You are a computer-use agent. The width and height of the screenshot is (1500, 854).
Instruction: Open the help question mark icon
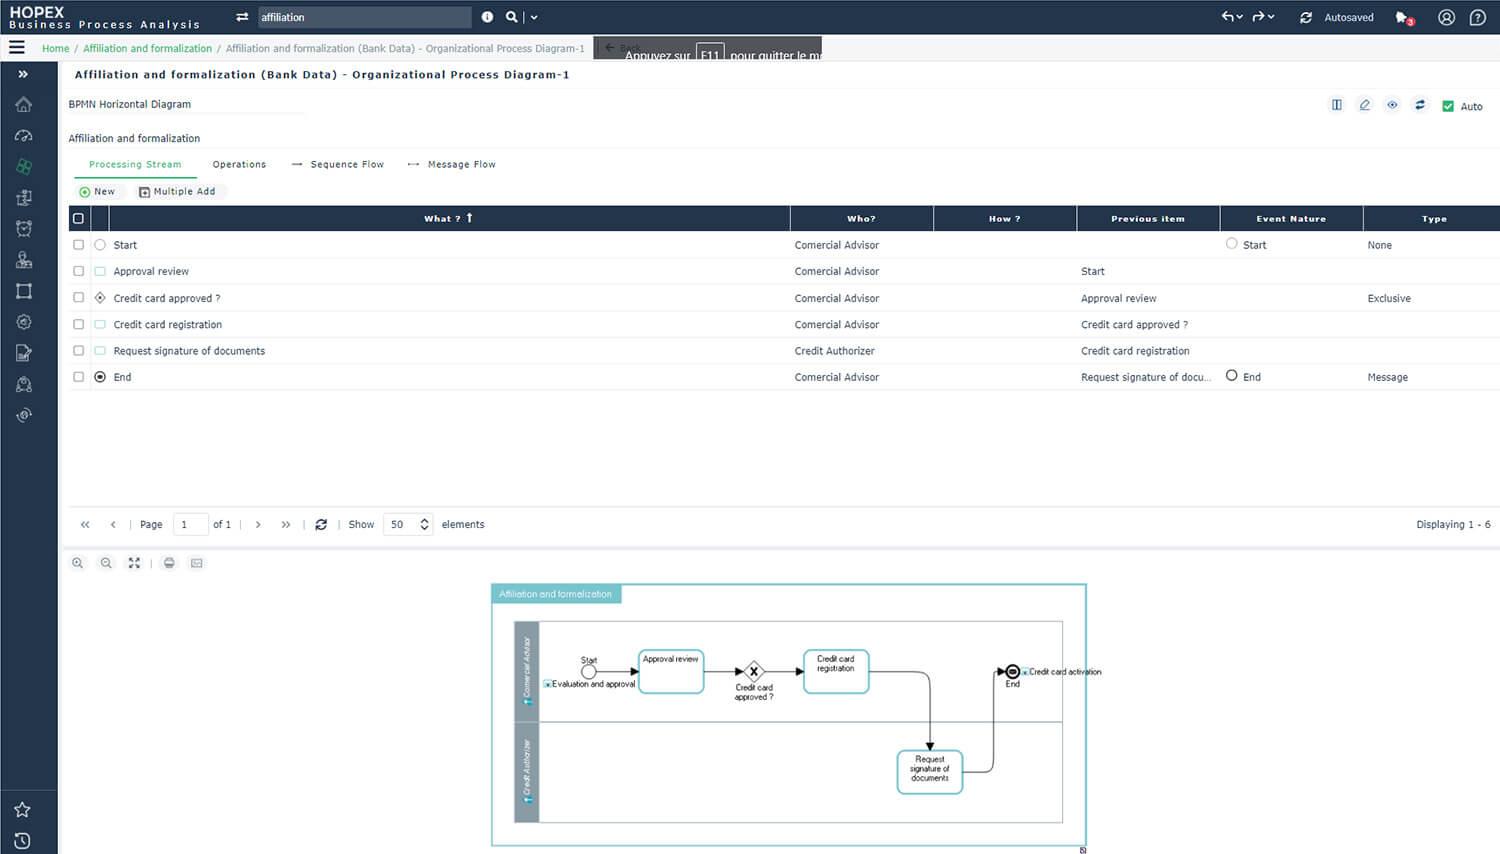1478,17
